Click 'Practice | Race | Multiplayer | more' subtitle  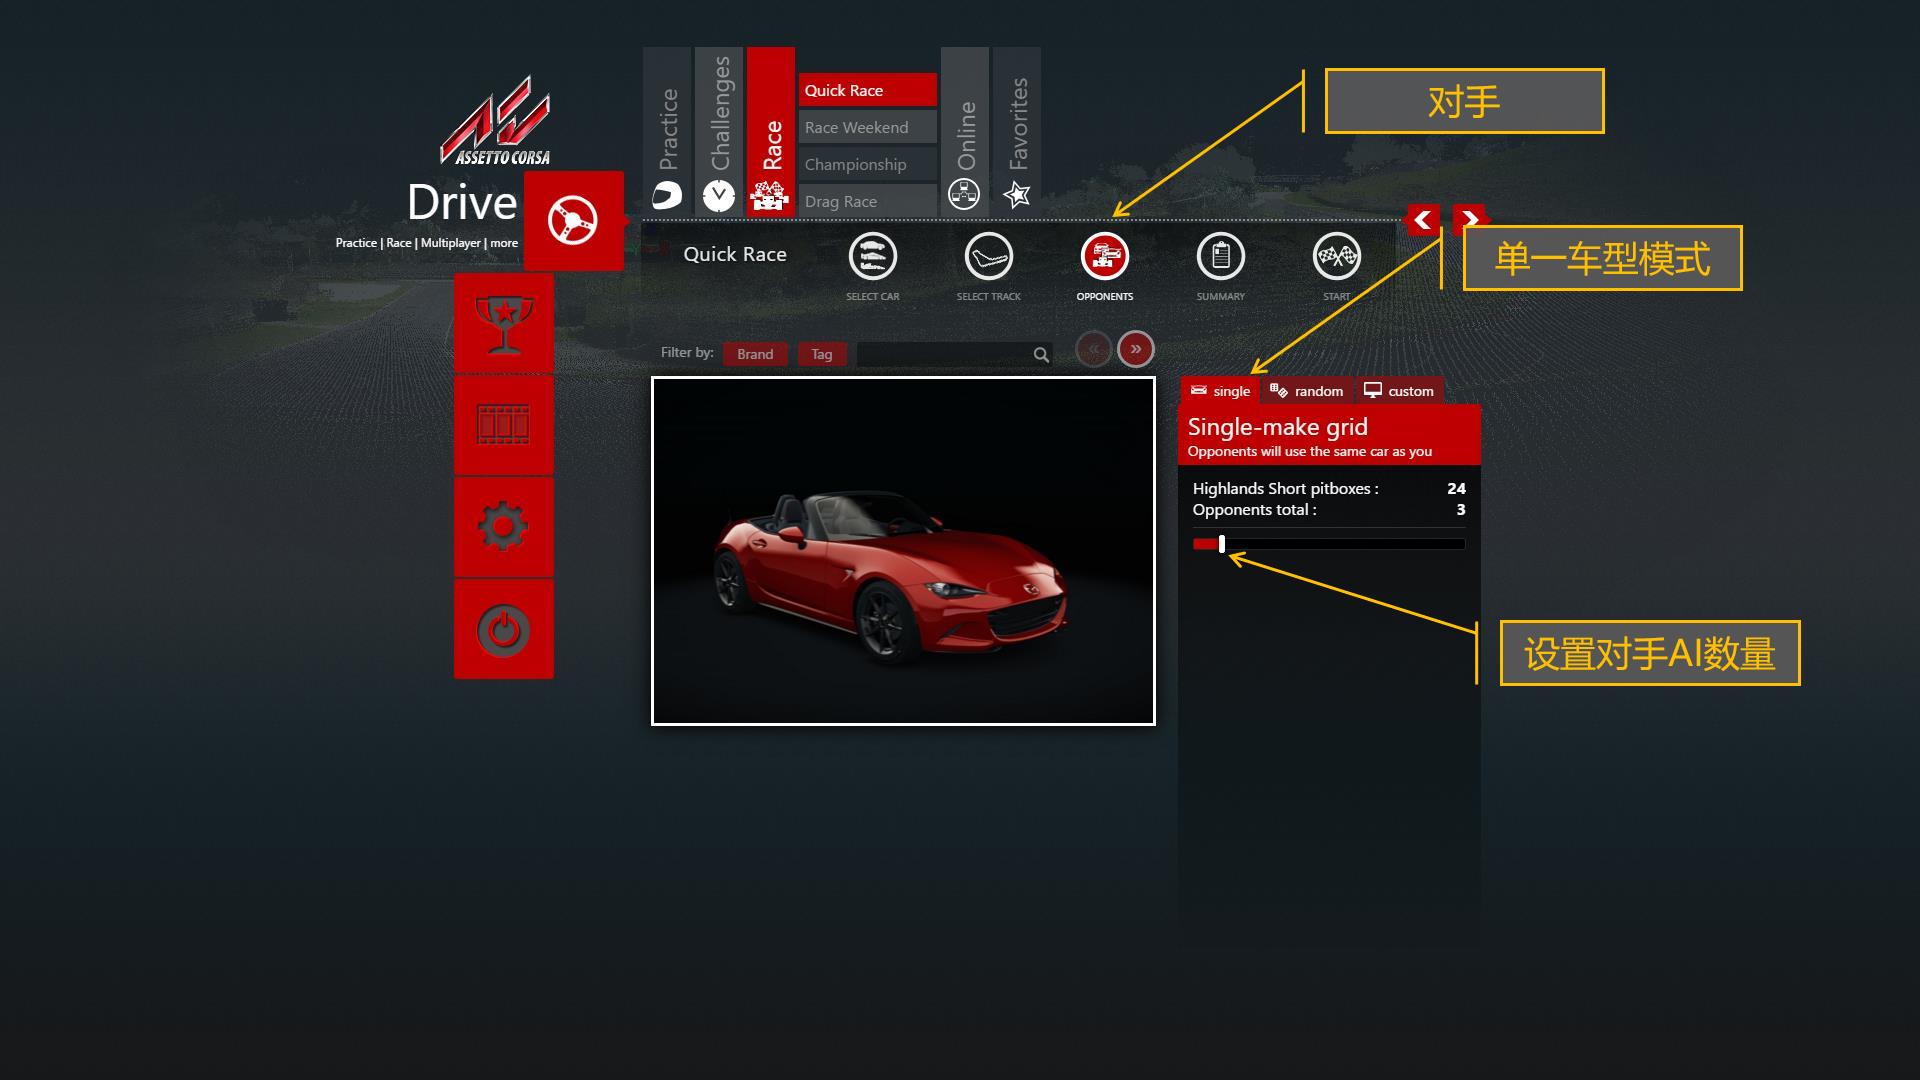427,243
